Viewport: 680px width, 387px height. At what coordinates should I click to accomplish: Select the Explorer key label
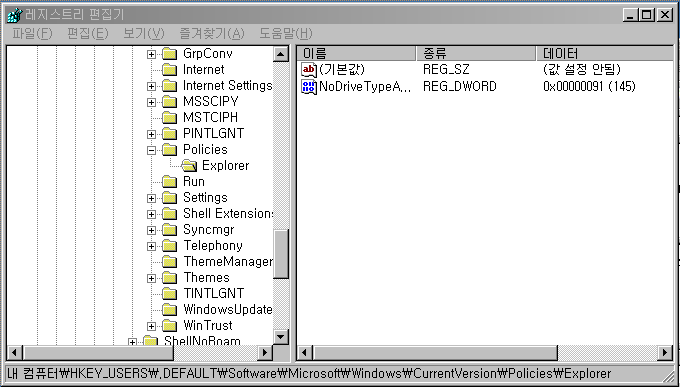tap(226, 166)
